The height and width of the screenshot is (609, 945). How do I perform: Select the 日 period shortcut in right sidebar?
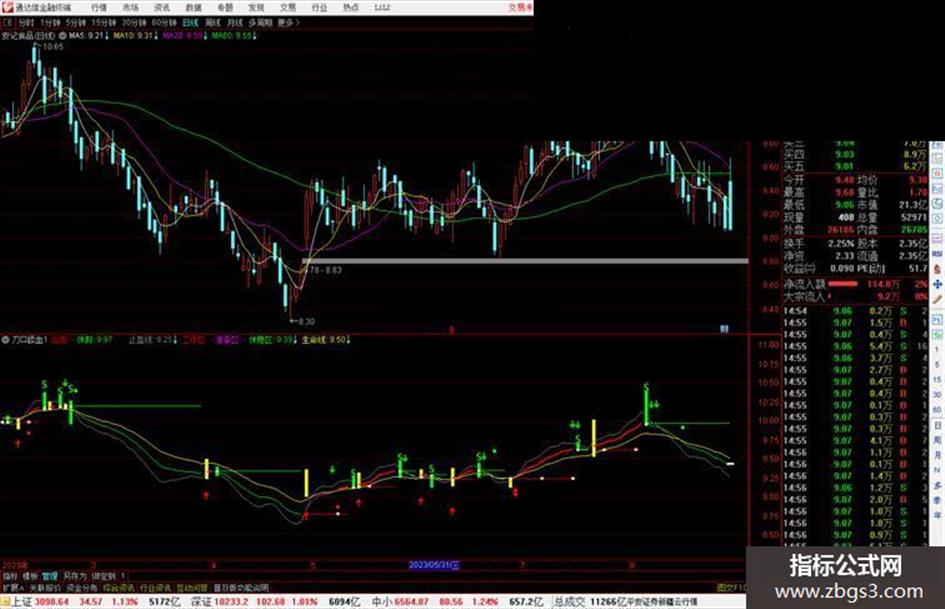(x=937, y=425)
